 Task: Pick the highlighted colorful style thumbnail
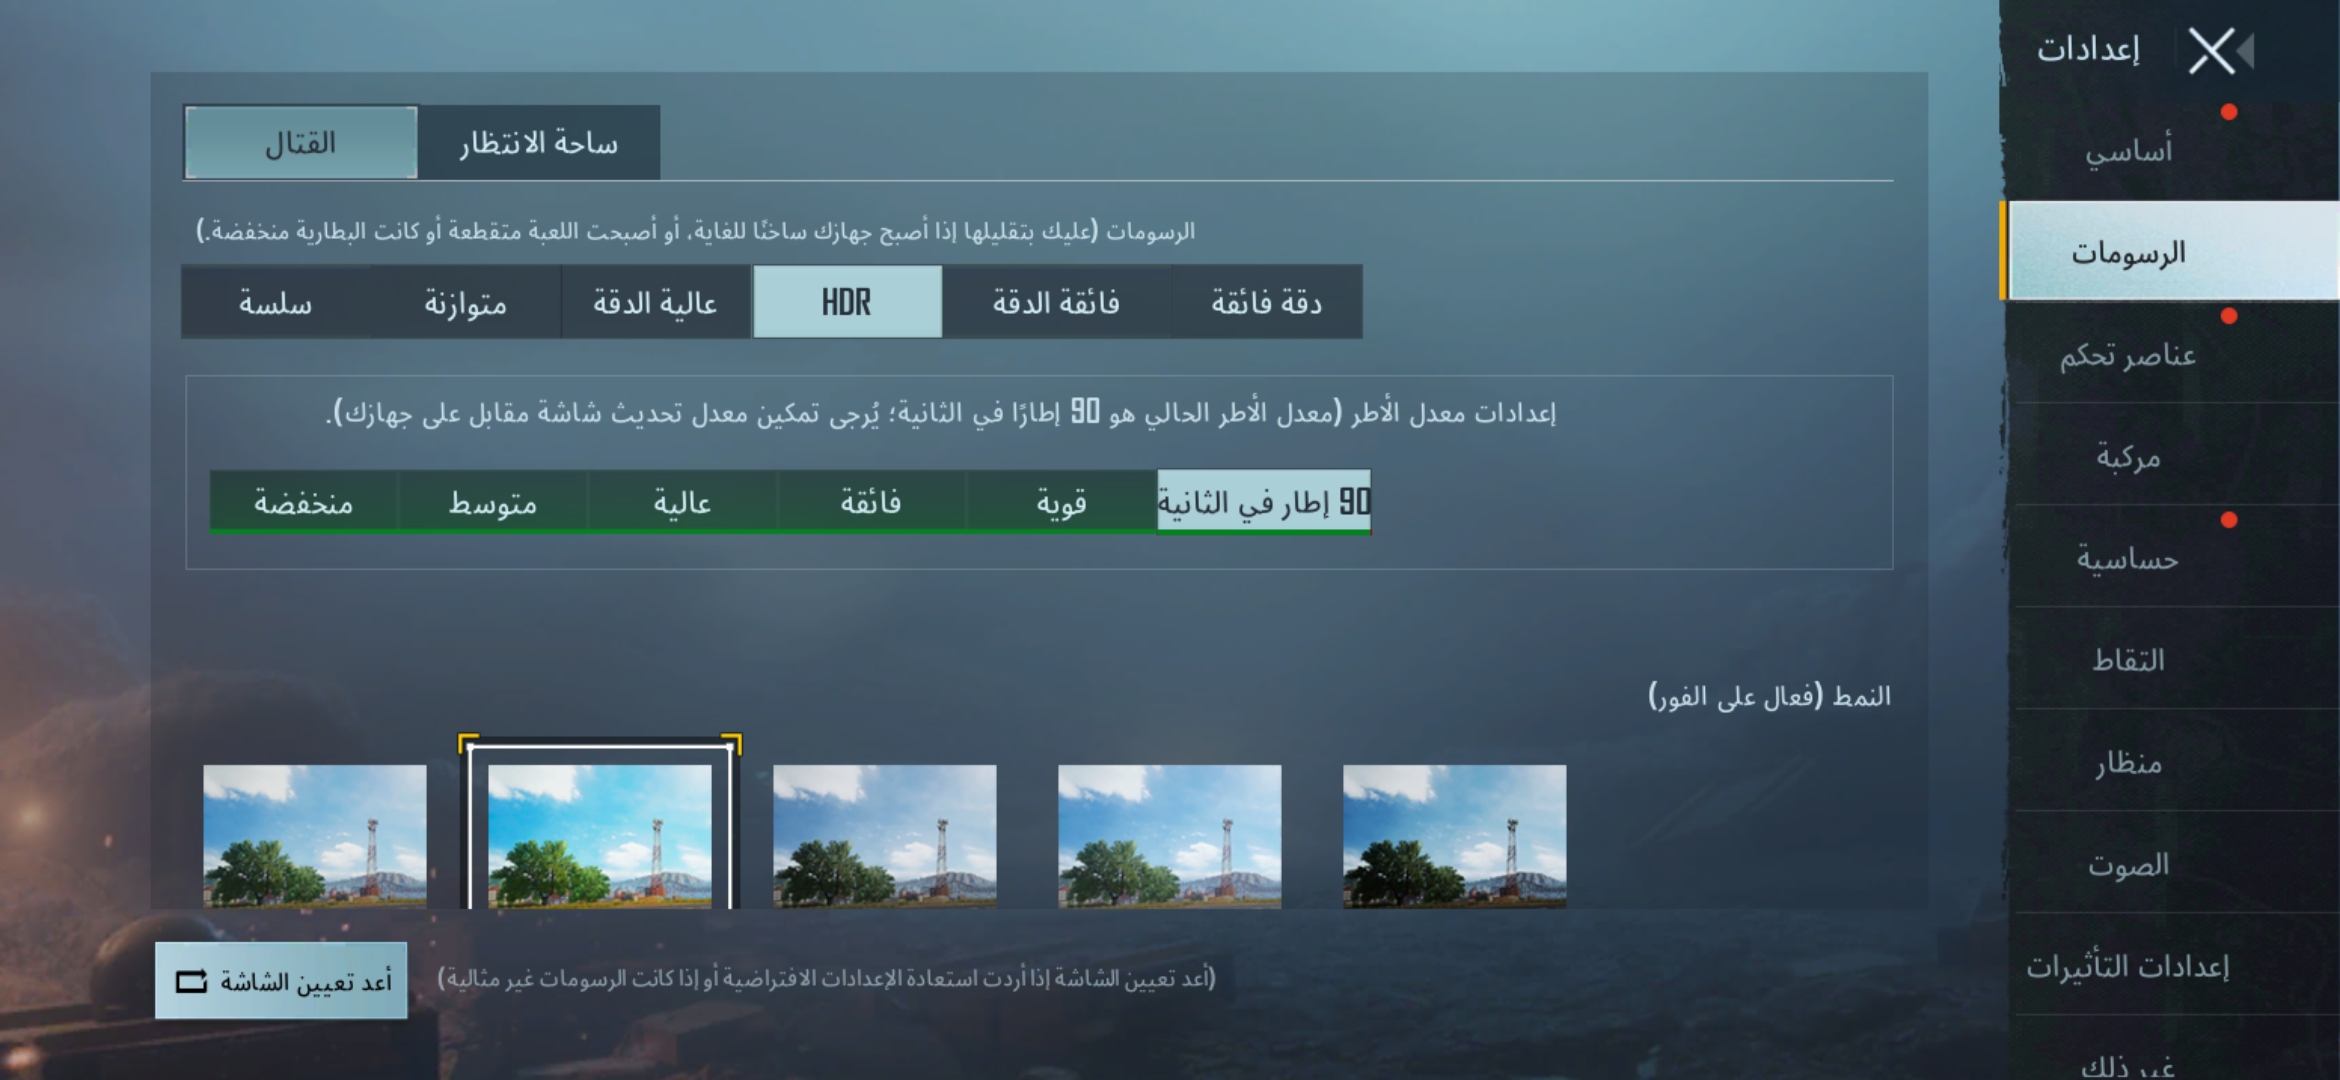coord(600,835)
